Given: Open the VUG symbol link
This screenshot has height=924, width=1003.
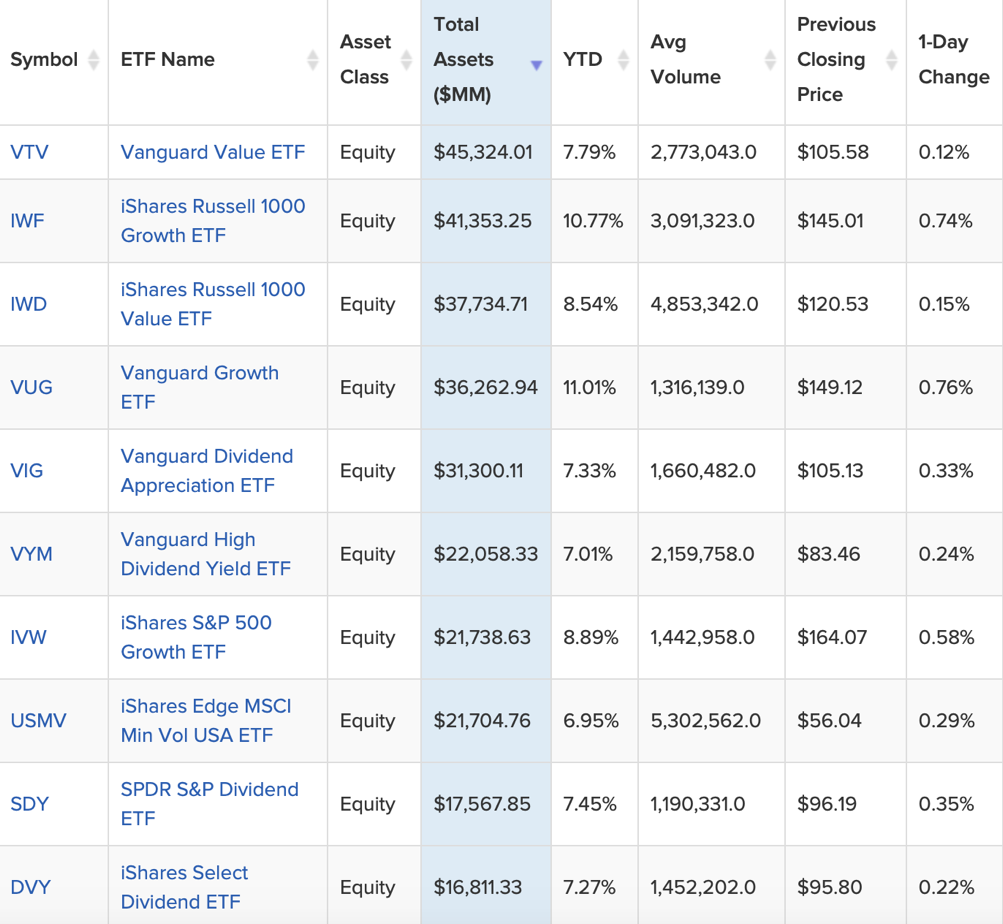Looking at the screenshot, I should 31,387.
